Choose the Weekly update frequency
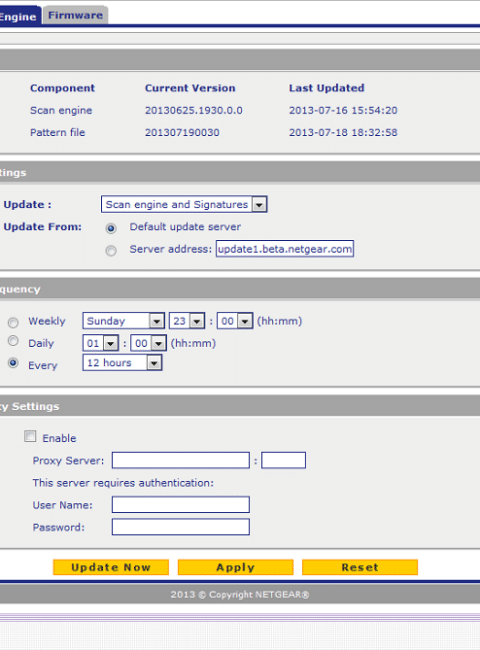The image size is (480, 650). pos(13,322)
